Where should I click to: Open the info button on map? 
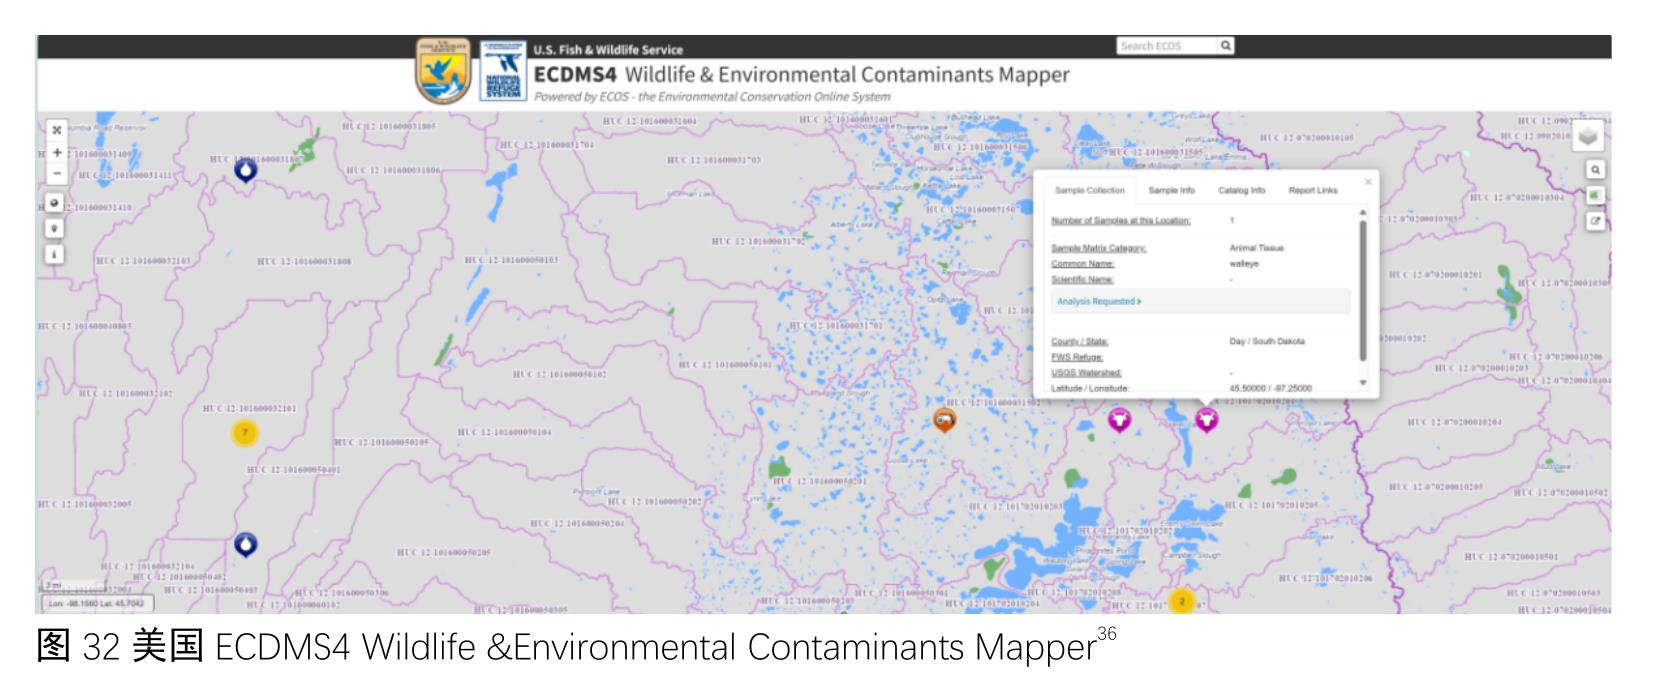tap(54, 254)
